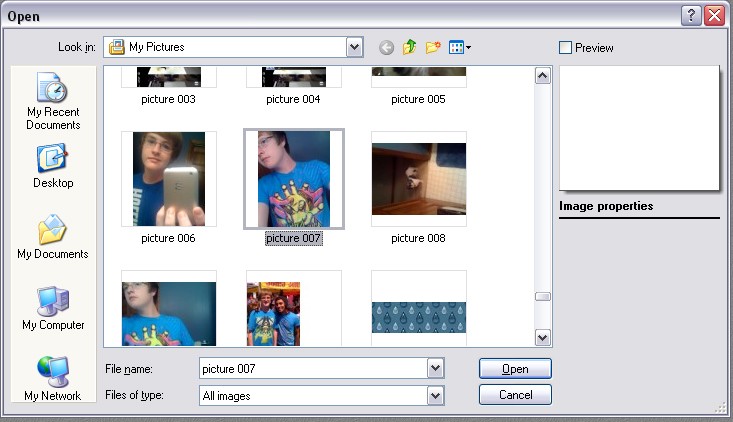The width and height of the screenshot is (733, 422).
Task: Jump to the Desktop location
Action: (x=53, y=166)
